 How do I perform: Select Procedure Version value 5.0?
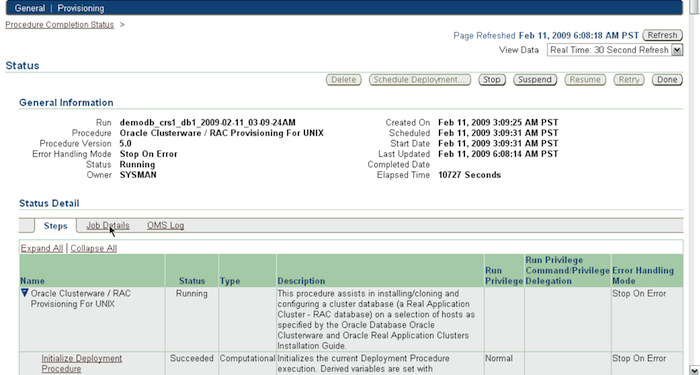click(125, 143)
